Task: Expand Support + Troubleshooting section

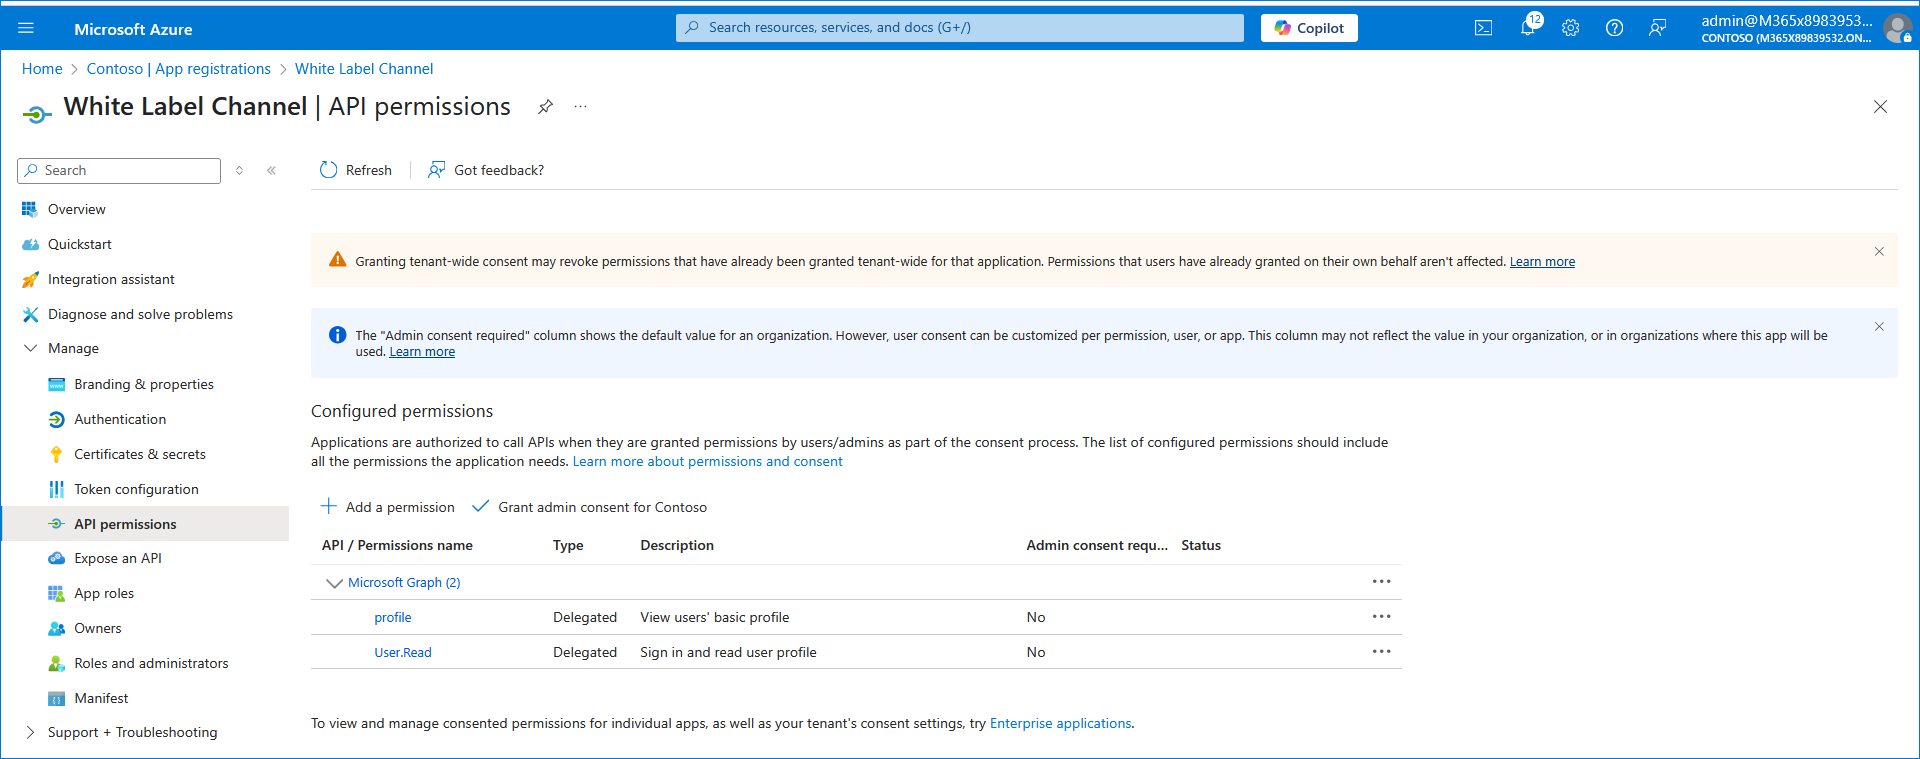Action: pos(31,732)
